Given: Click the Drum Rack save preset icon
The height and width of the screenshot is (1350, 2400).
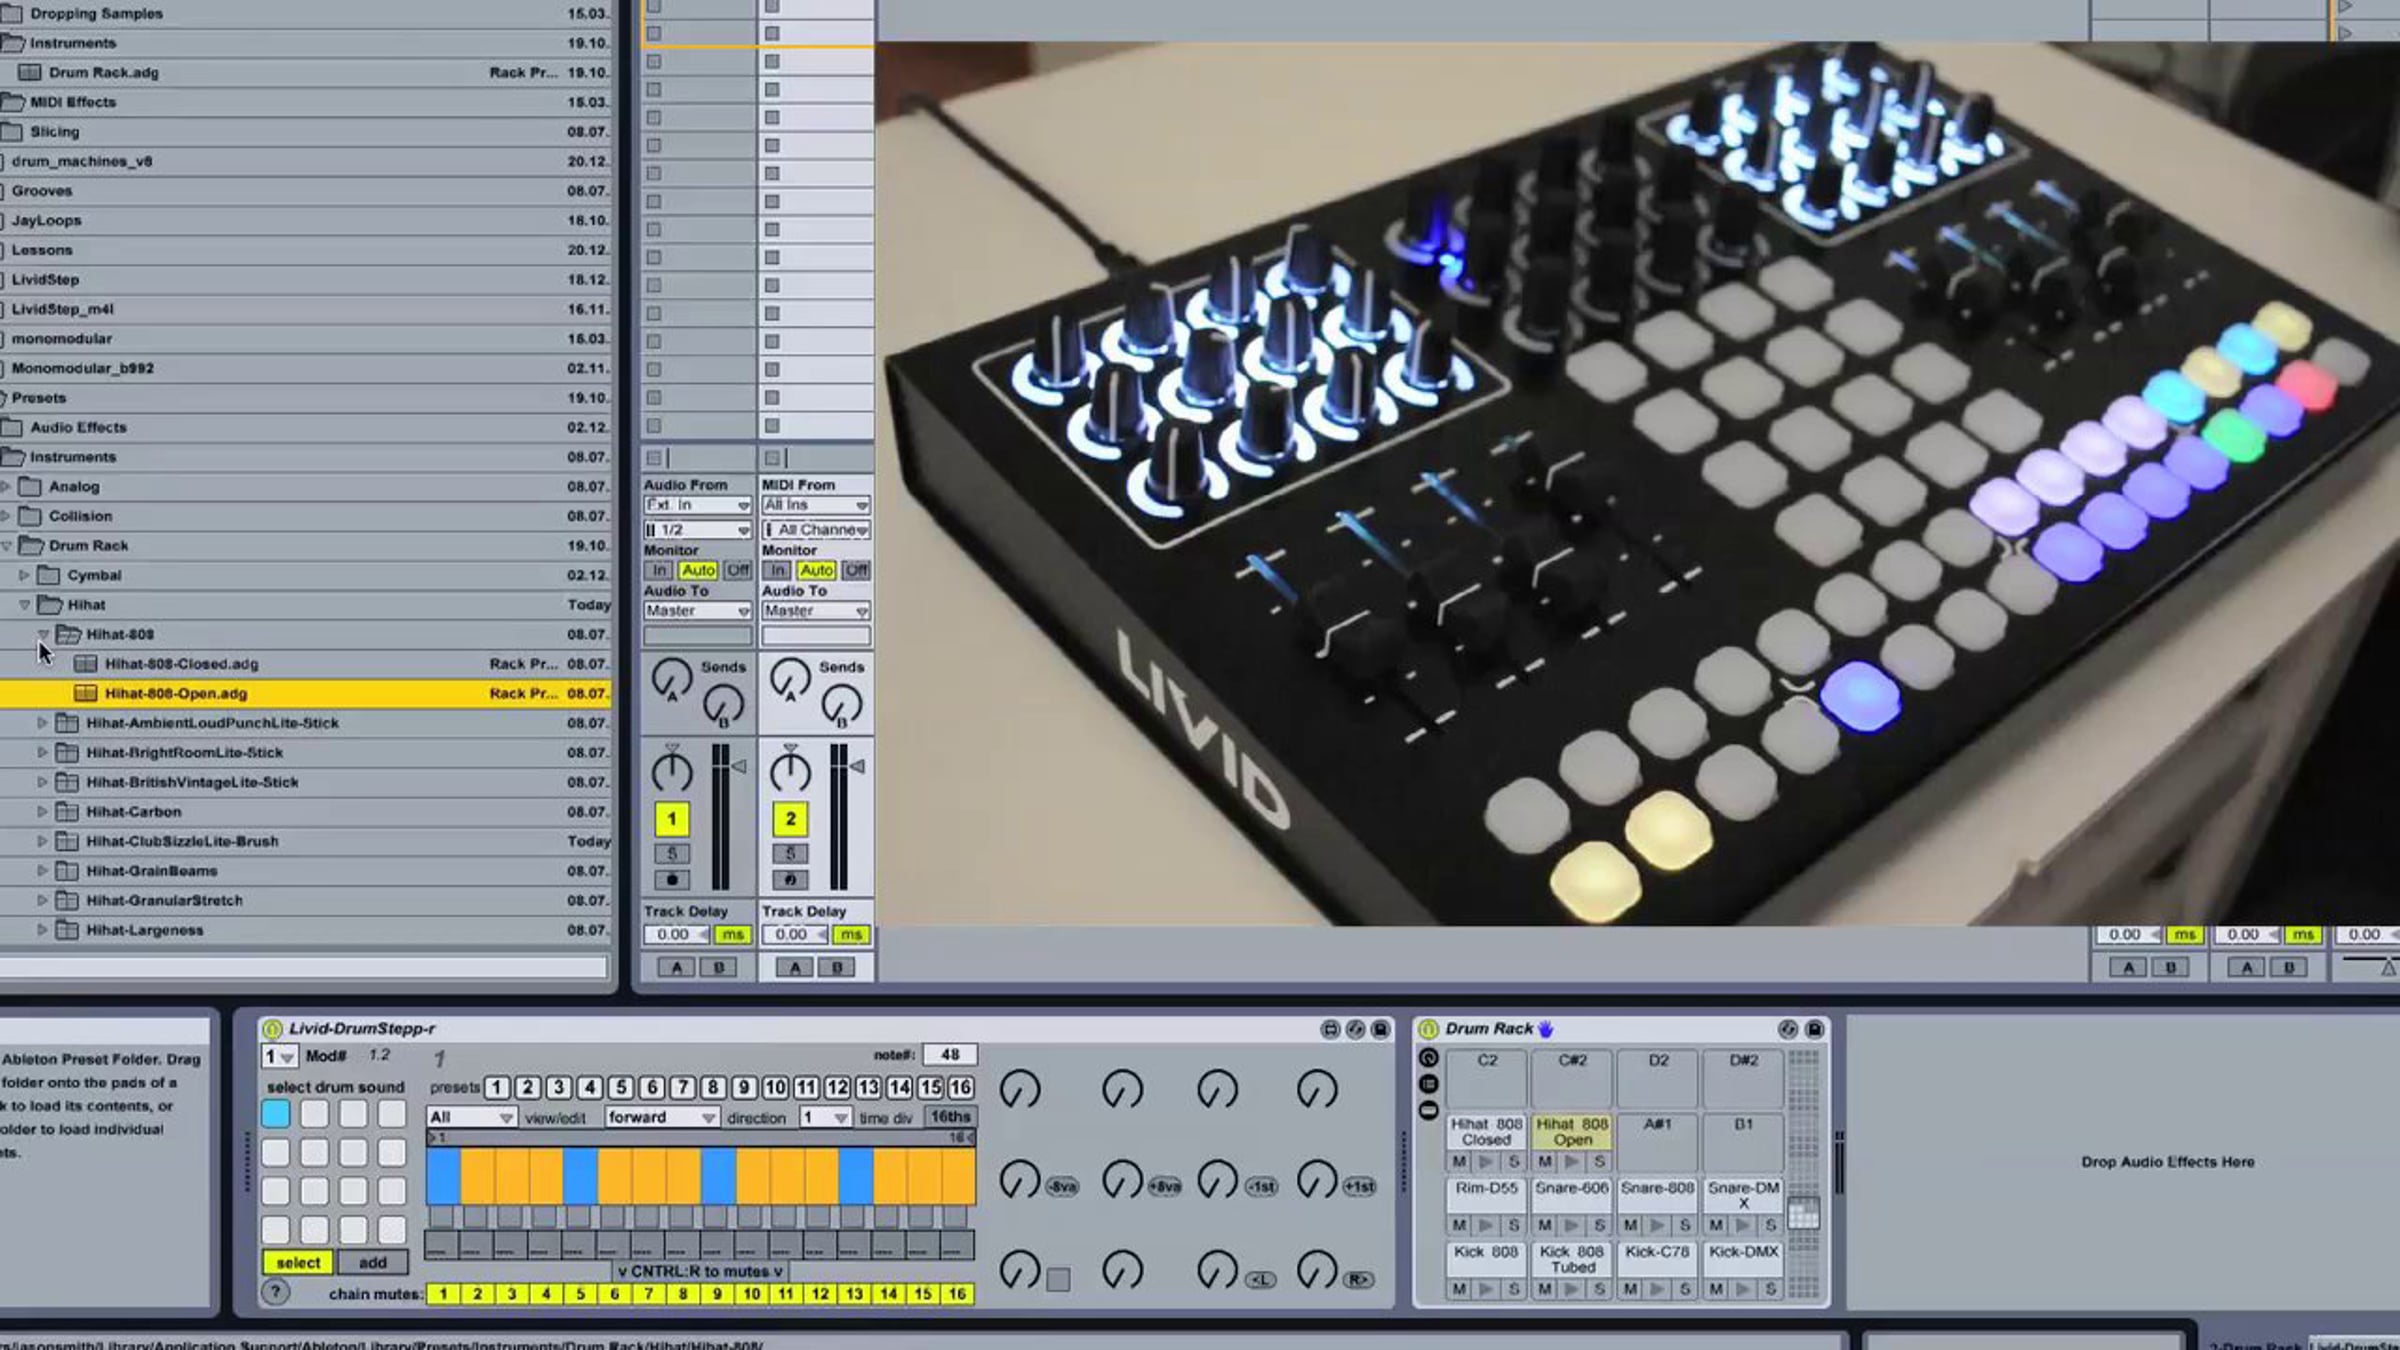Looking at the screenshot, I should pyautogui.click(x=1814, y=1029).
